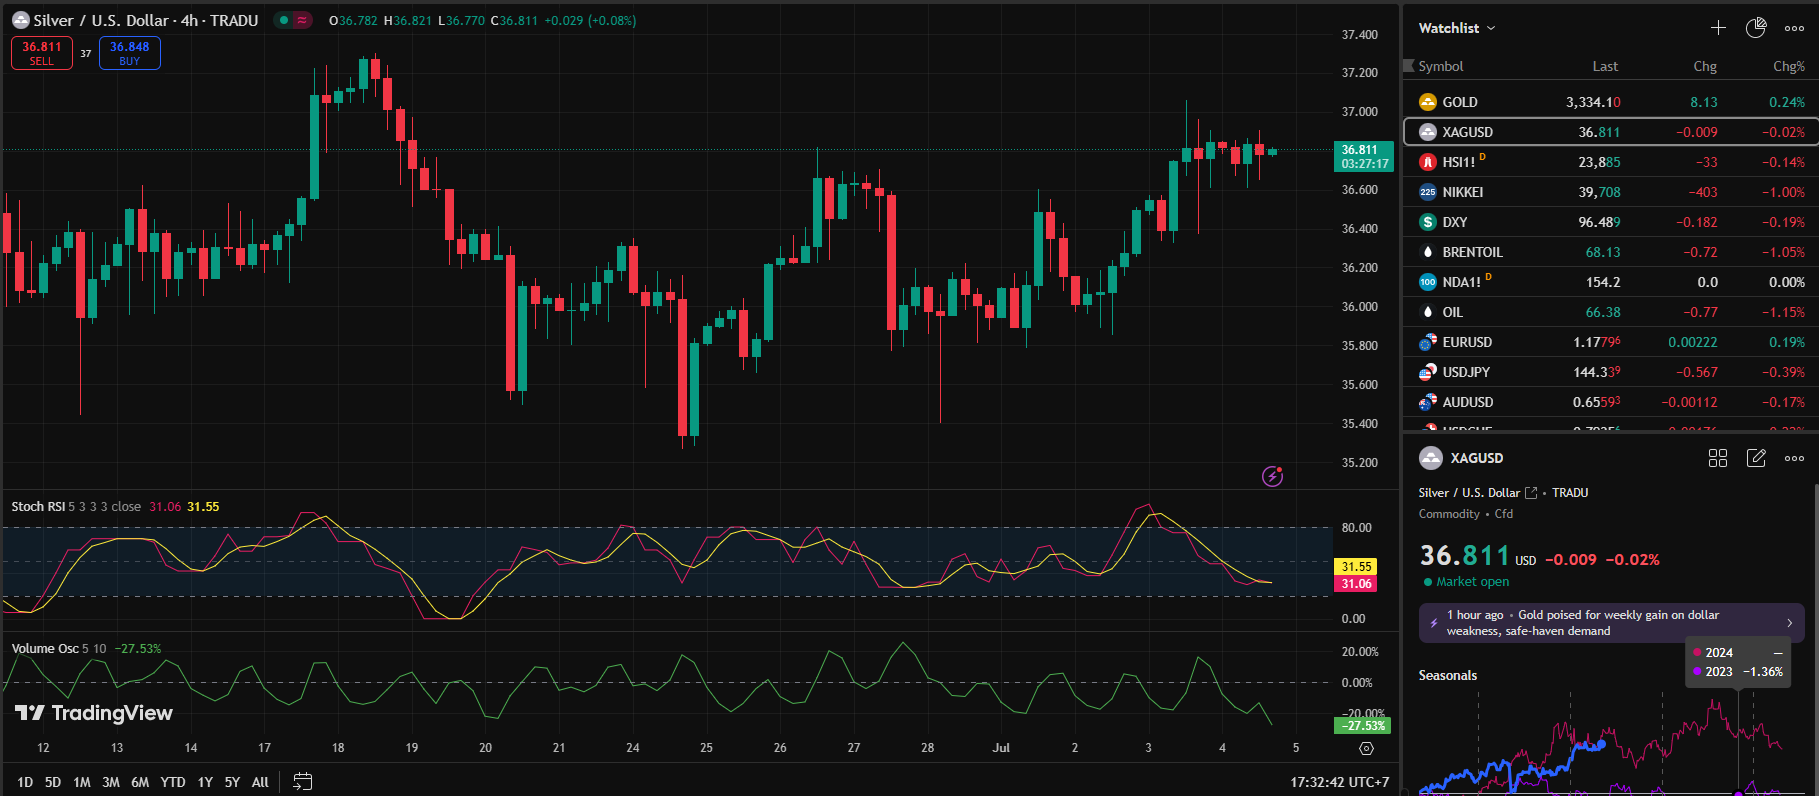
Task: Click the purple lightning bolt icon on chart
Action: [1272, 476]
